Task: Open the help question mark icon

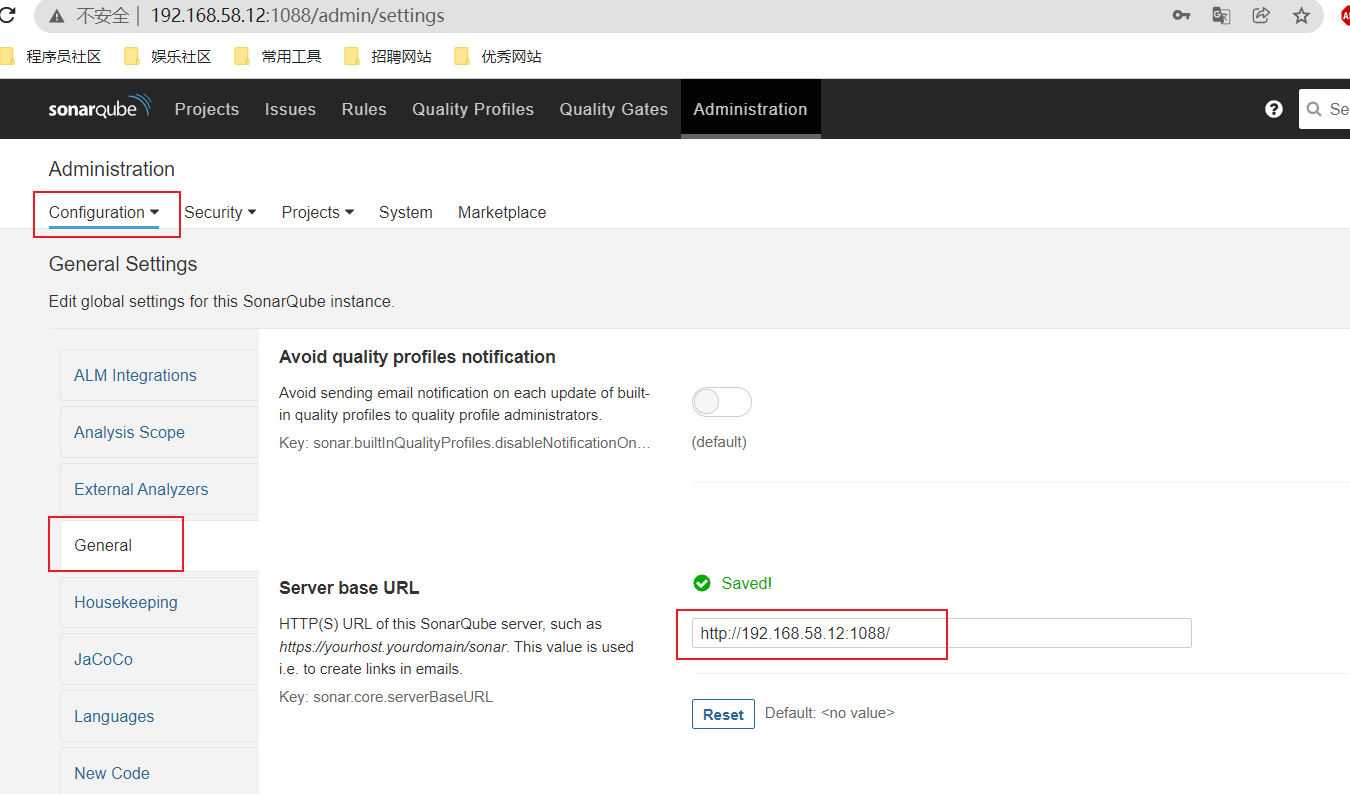Action: click(1274, 109)
